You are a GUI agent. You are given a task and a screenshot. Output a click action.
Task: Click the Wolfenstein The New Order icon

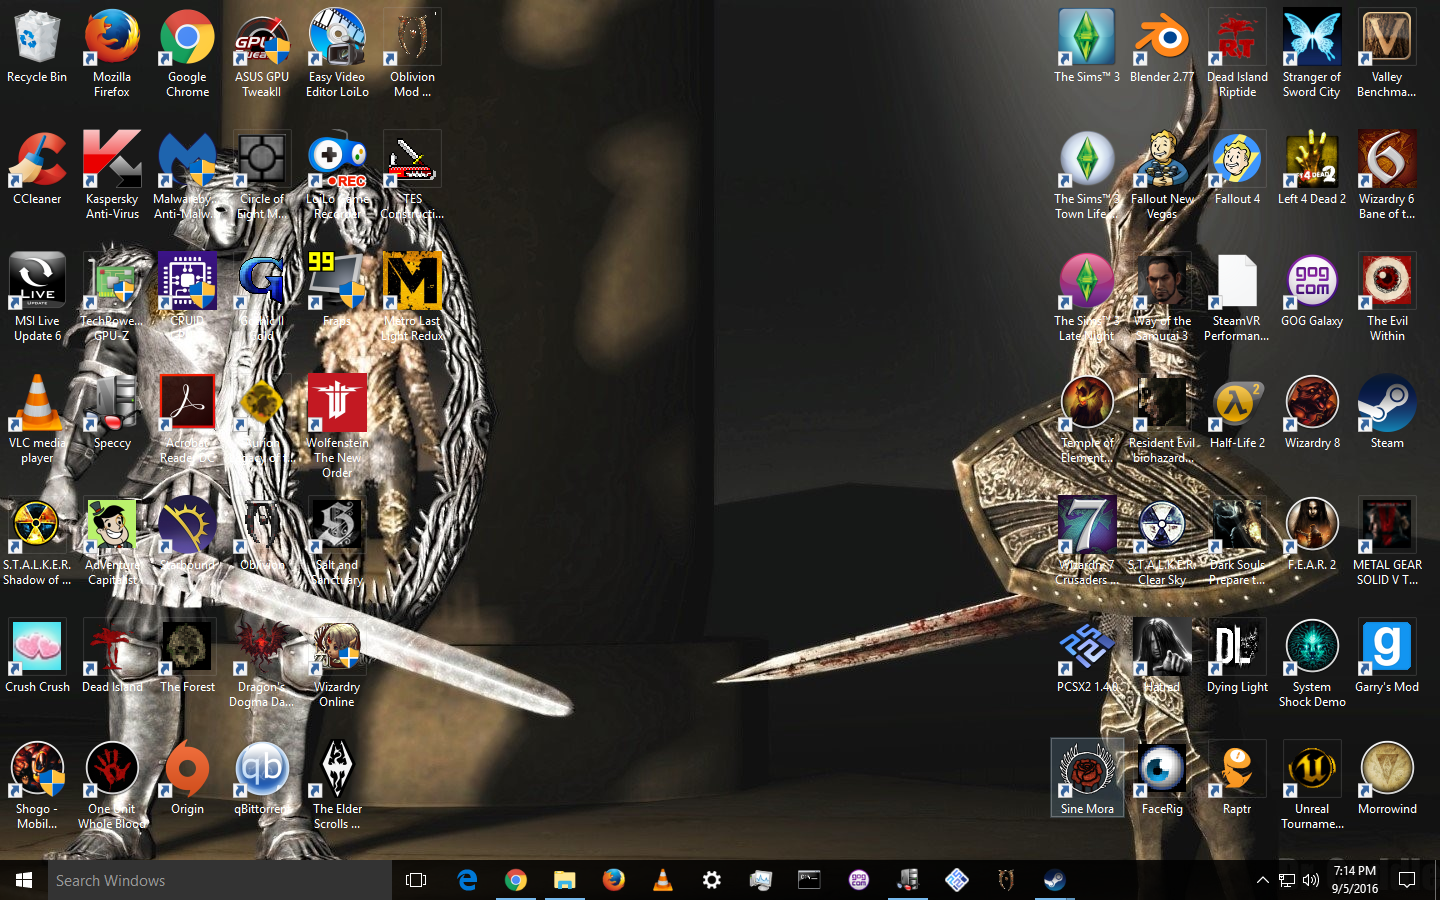point(337,427)
